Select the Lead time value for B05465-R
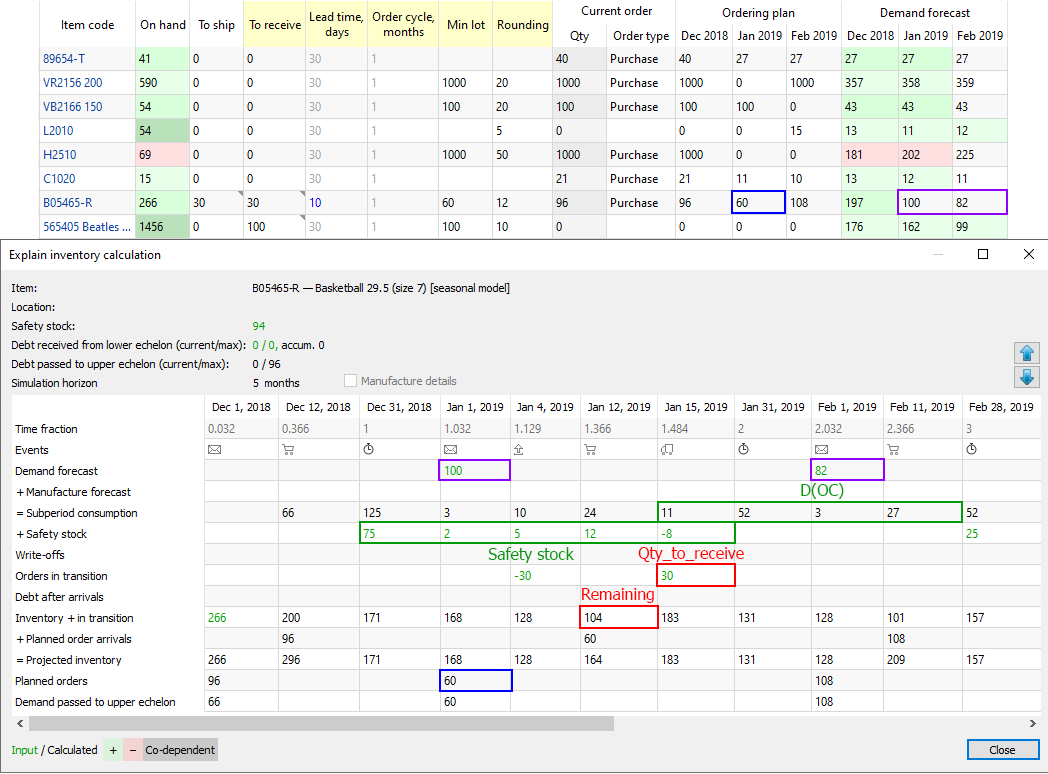 tap(315, 203)
